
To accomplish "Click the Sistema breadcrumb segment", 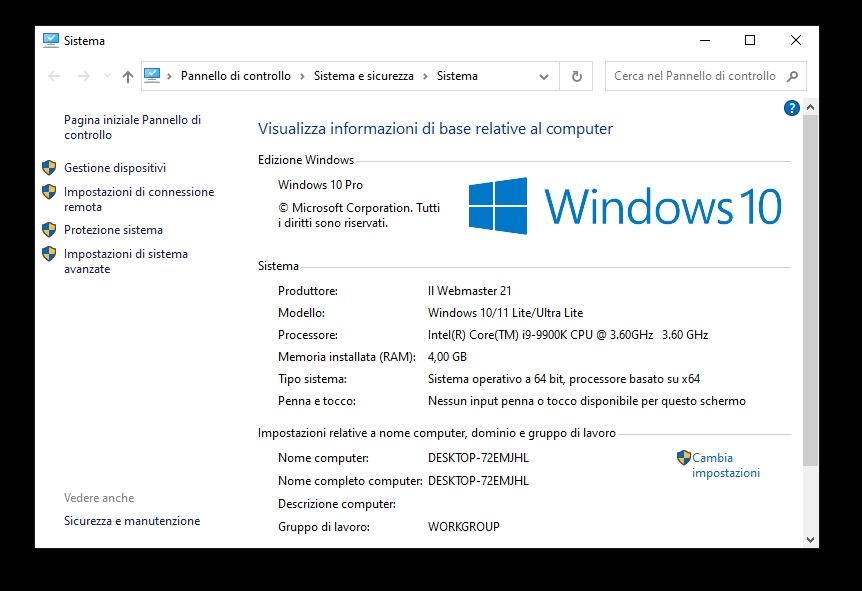I will [x=457, y=76].
